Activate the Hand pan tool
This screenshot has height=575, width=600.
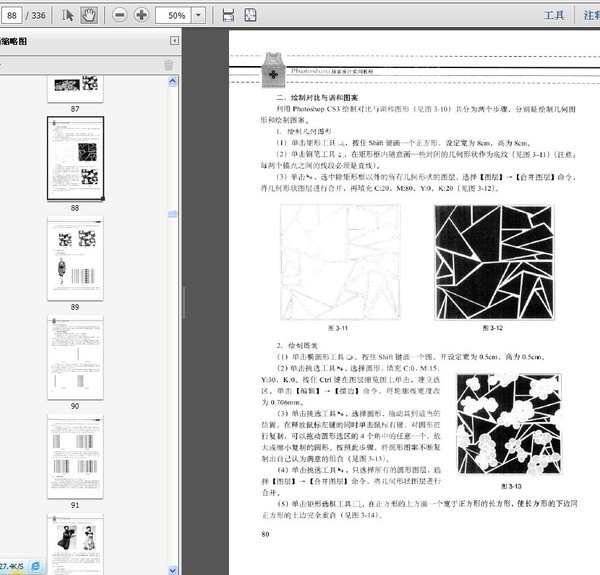pos(89,16)
